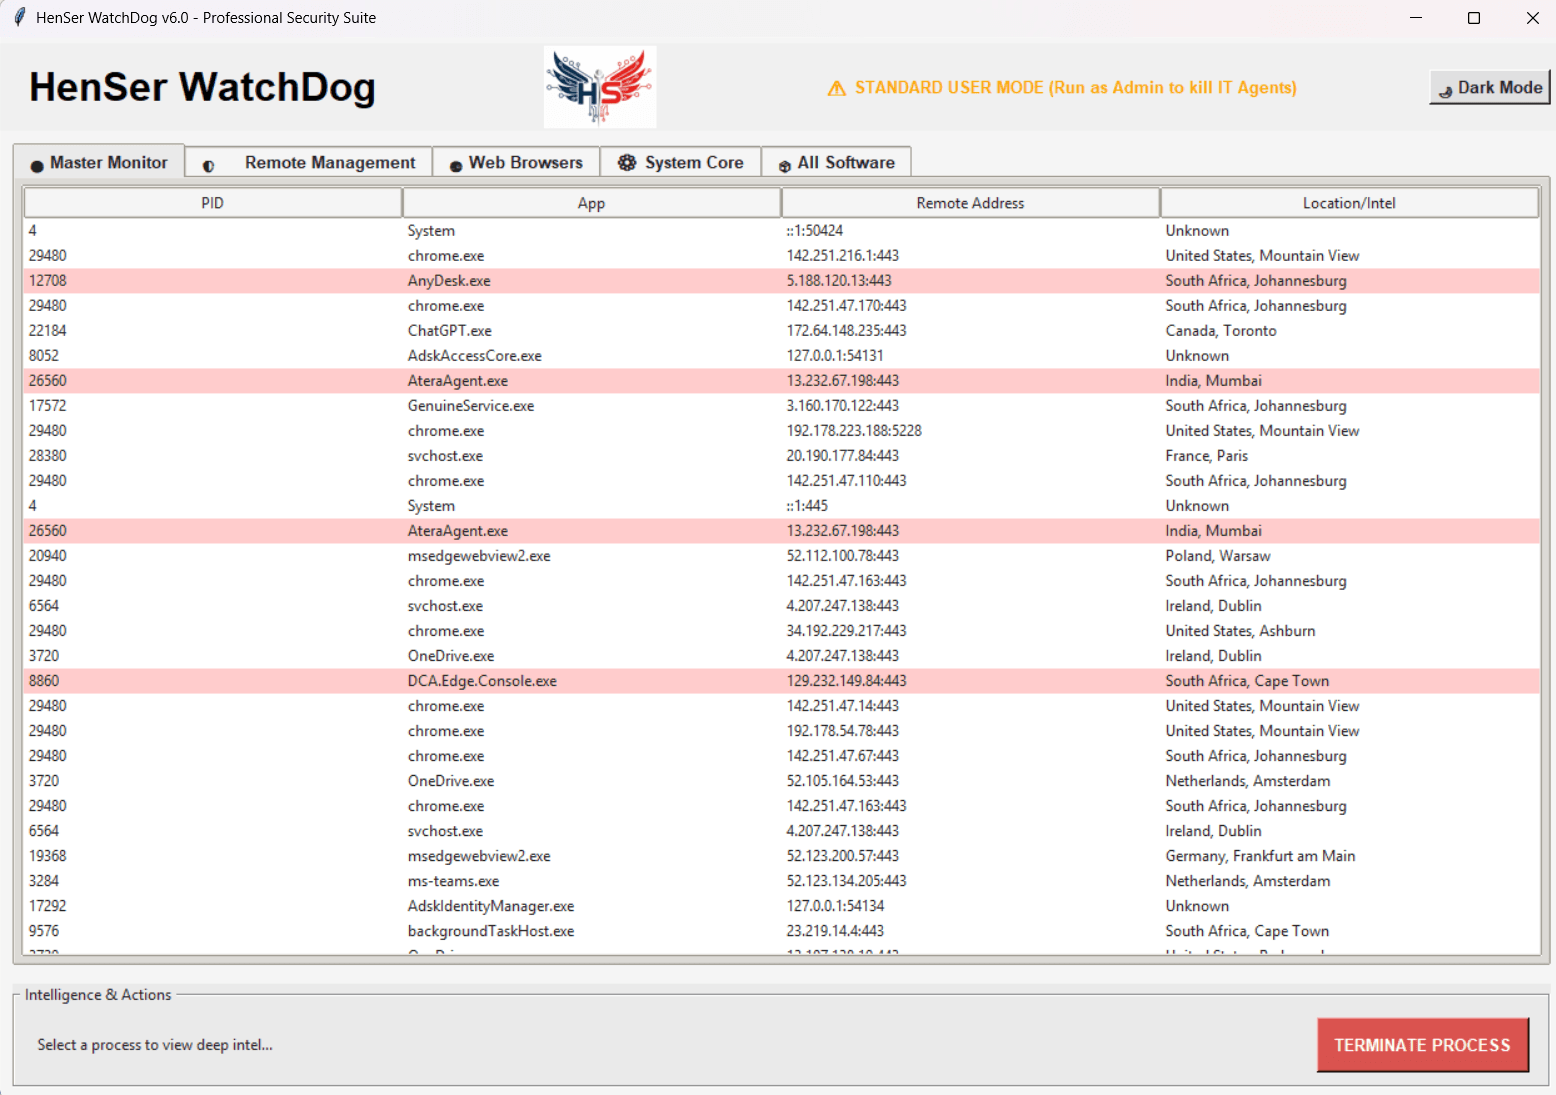
Task: Sort by the PID column header
Action: (x=212, y=203)
